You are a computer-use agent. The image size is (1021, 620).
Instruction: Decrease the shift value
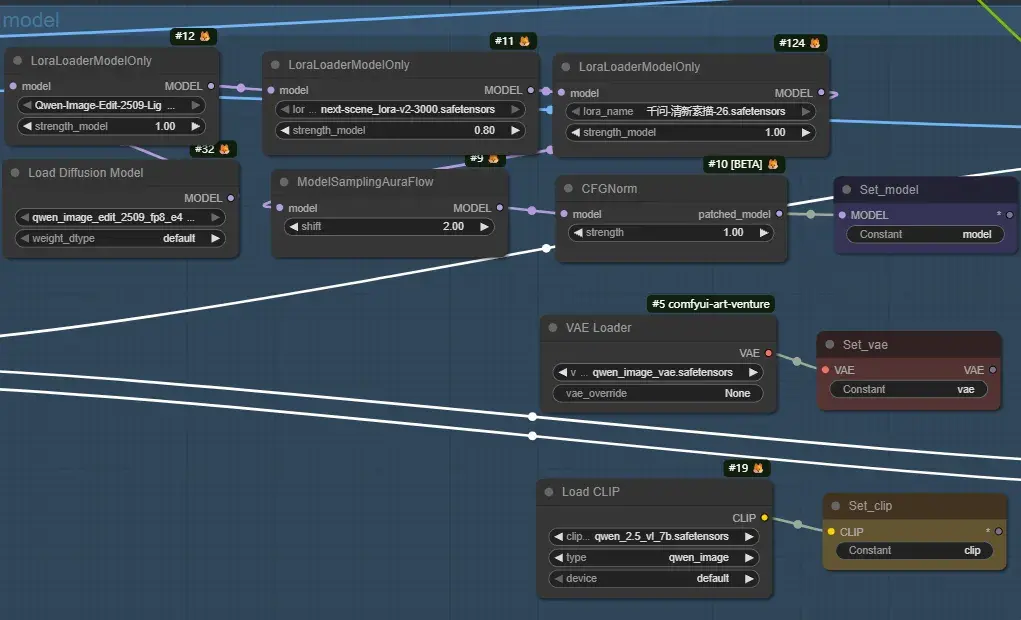[294, 226]
